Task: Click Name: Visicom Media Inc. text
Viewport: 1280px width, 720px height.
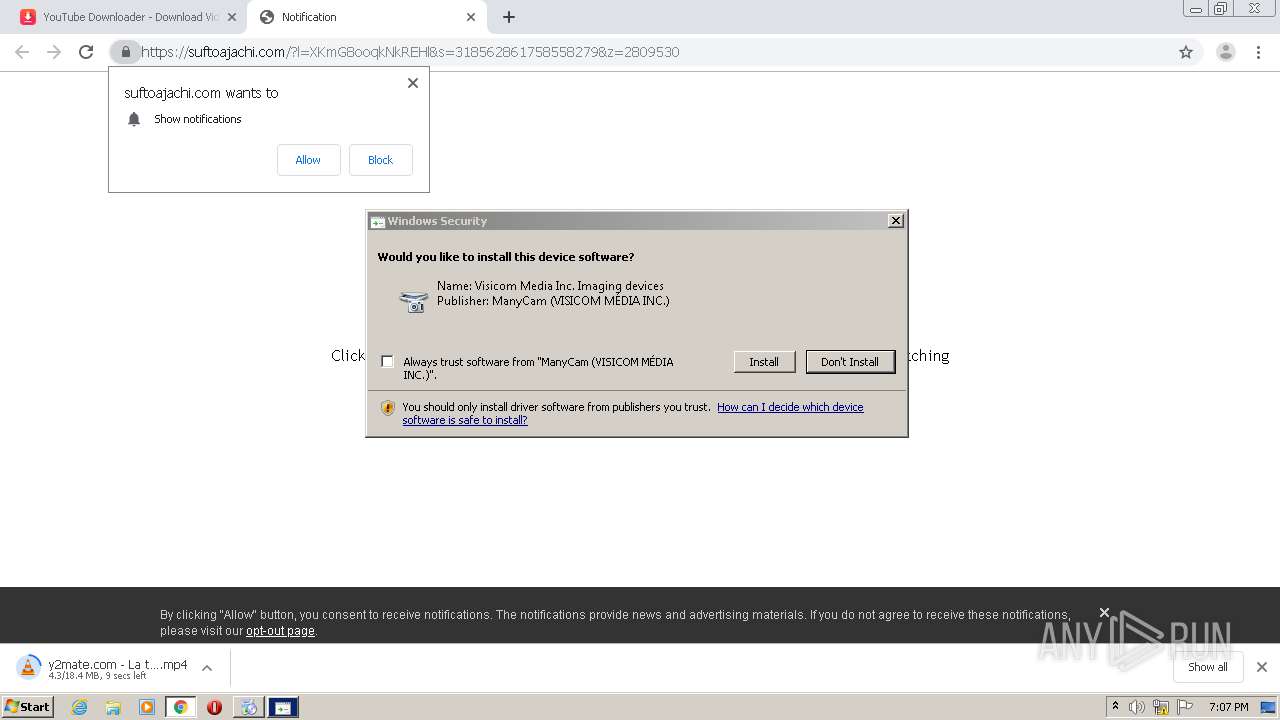Action: coord(550,286)
